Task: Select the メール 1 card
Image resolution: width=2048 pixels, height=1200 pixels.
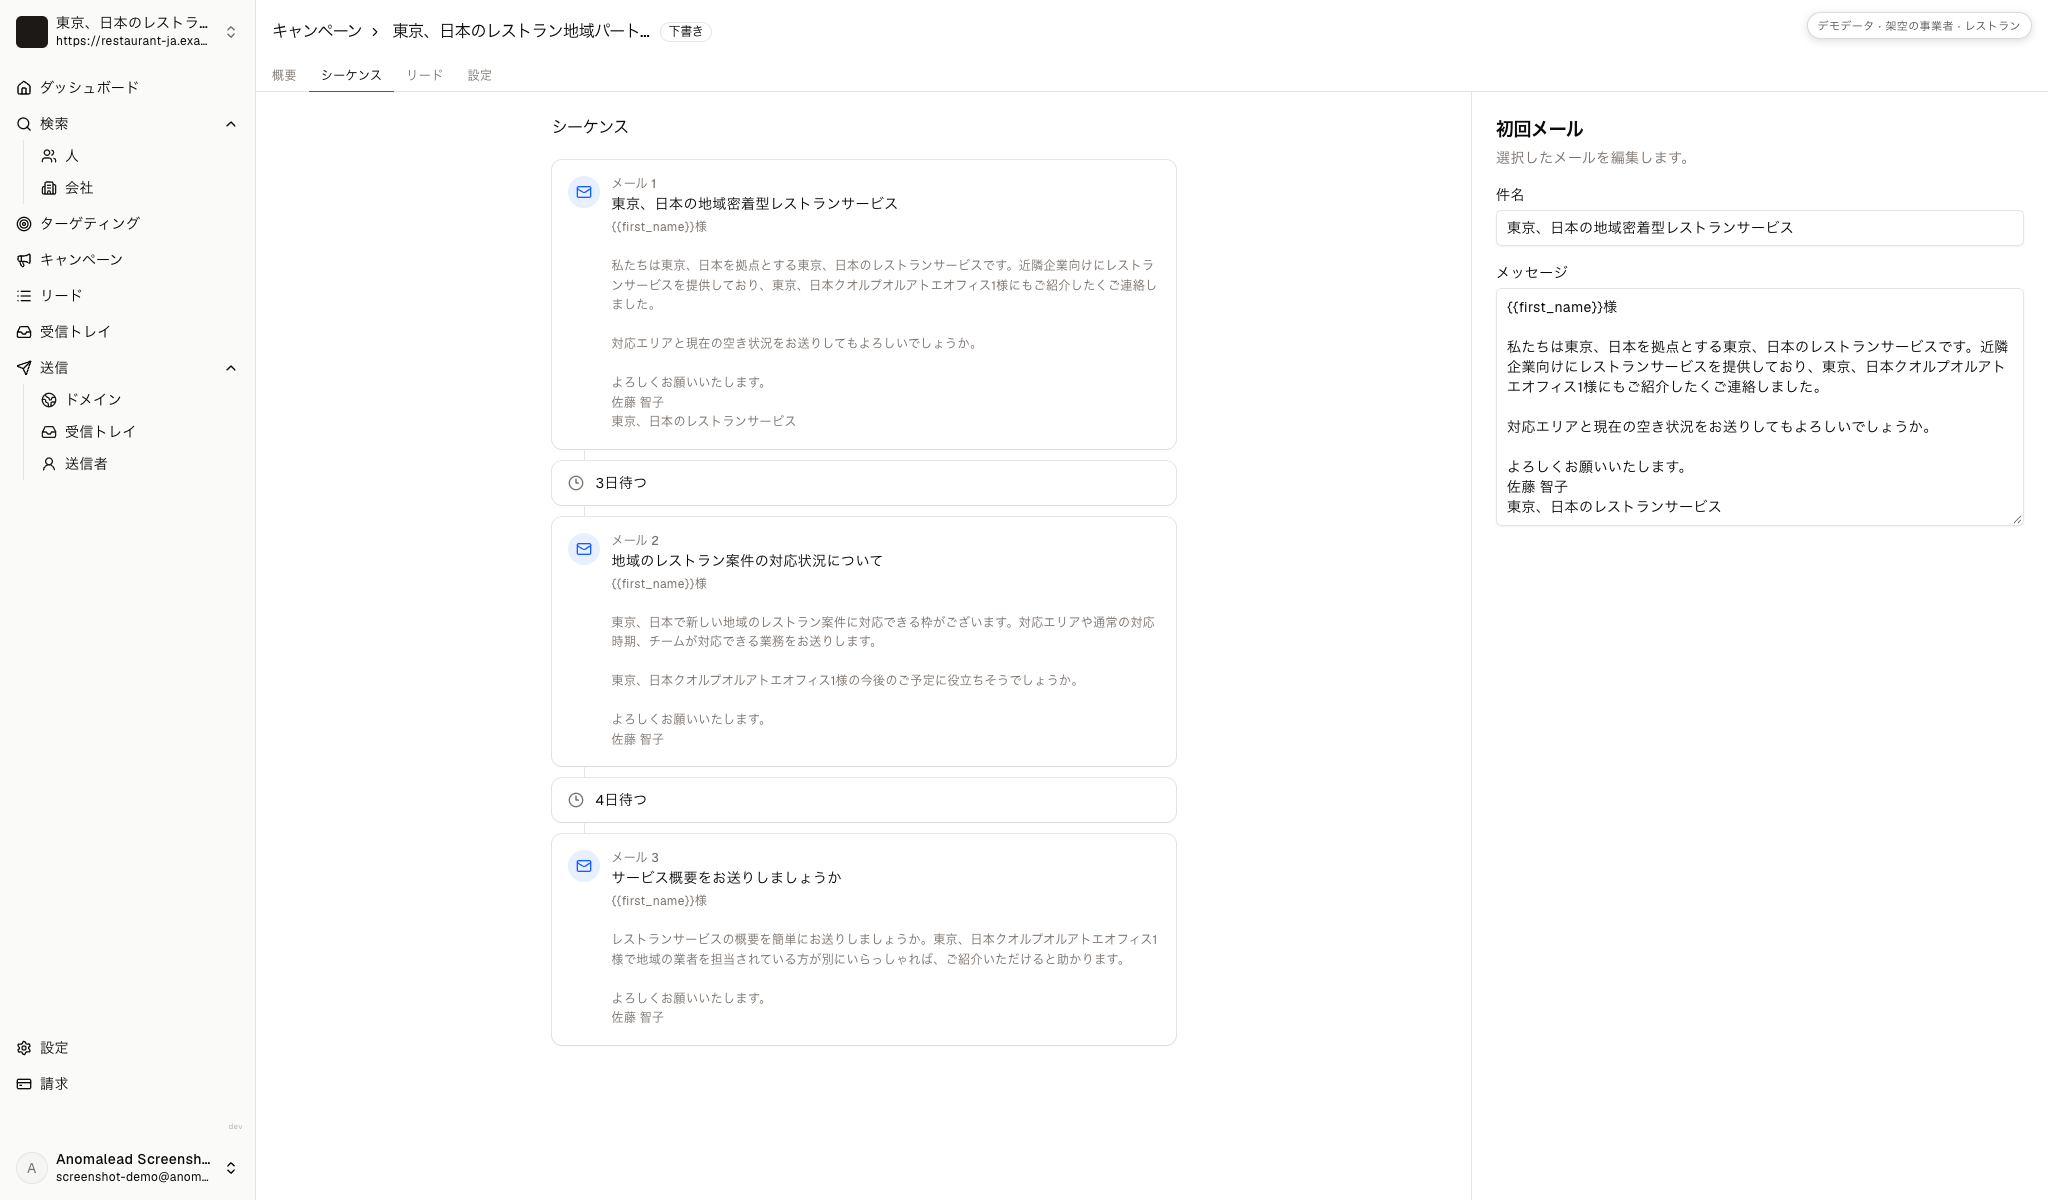Action: 864,305
